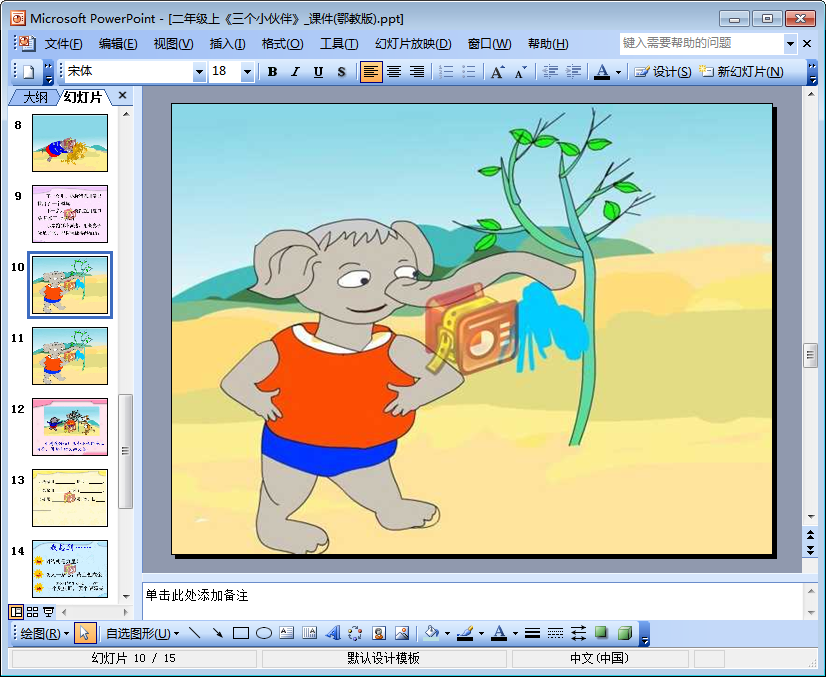Select slide 14 thumbnail
Screen dimensions: 826x677
coord(70,569)
